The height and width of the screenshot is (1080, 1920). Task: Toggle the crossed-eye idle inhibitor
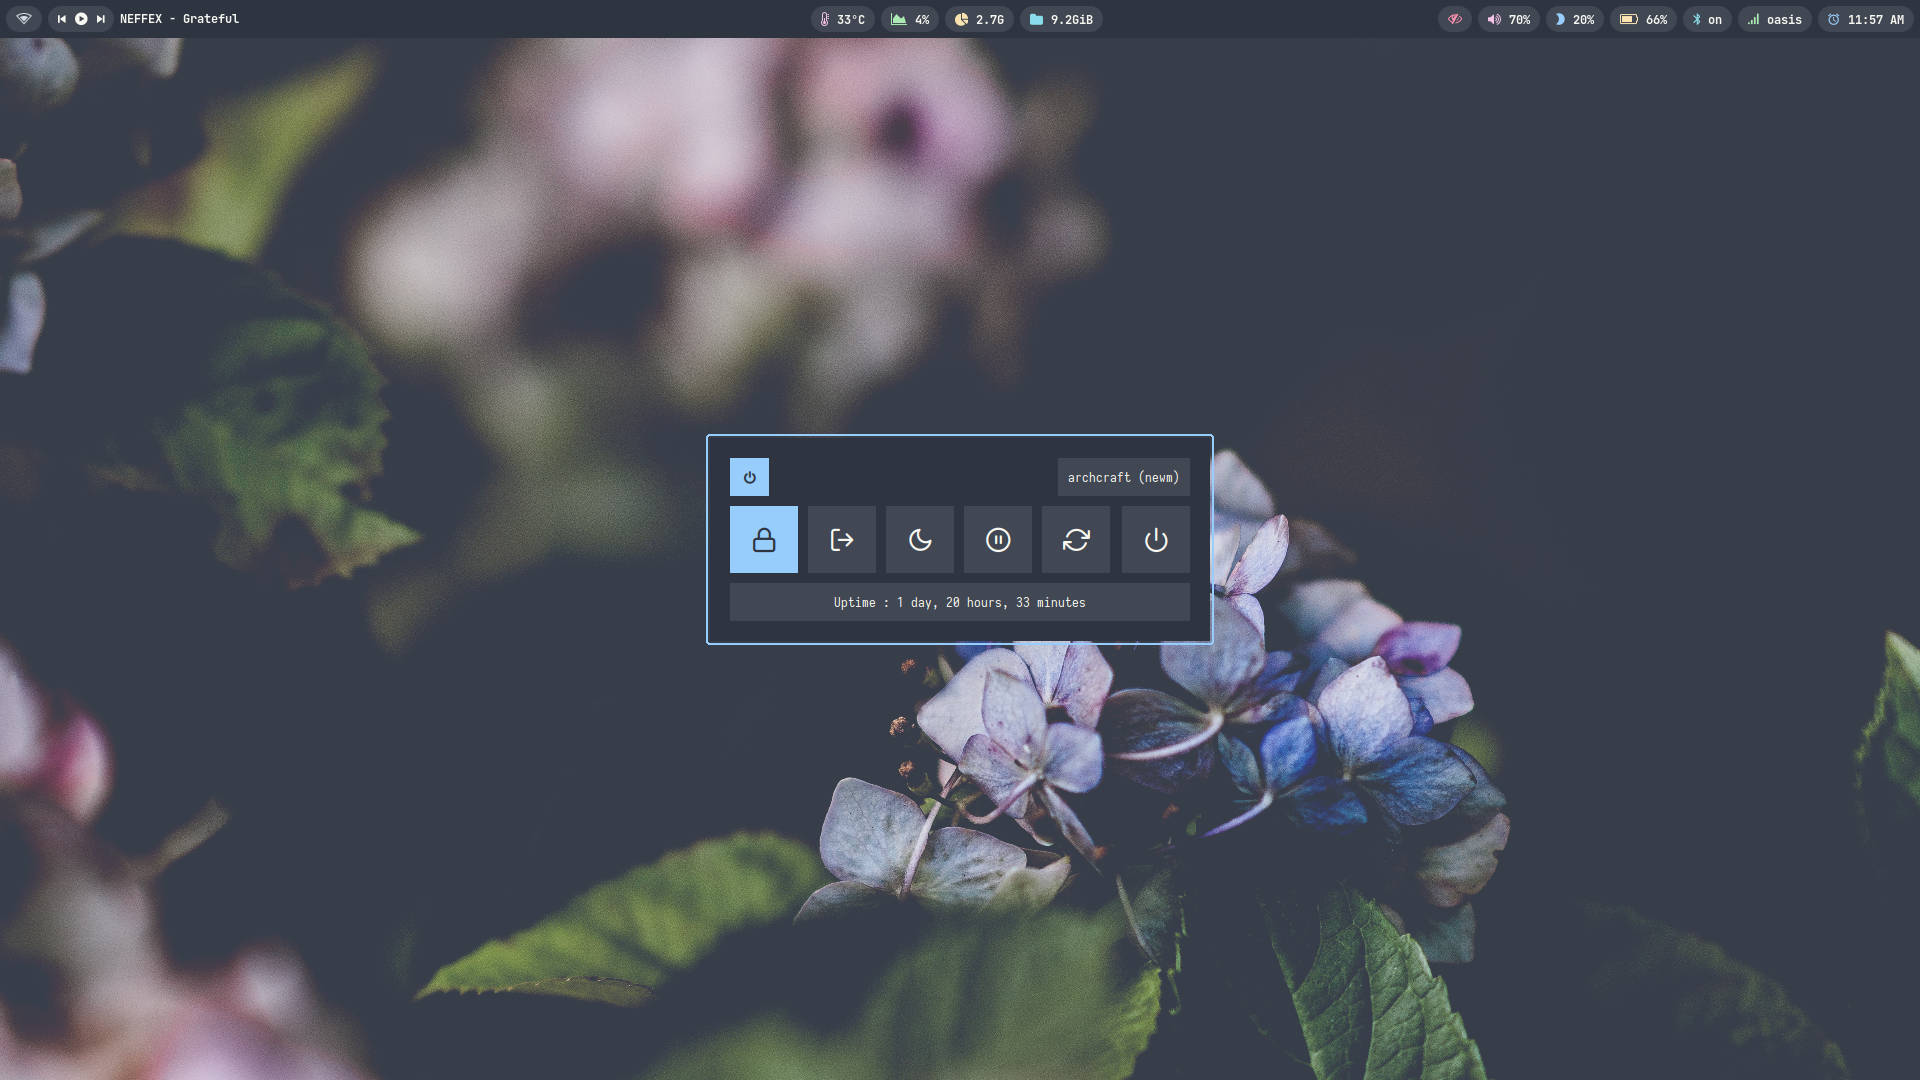(x=1454, y=19)
